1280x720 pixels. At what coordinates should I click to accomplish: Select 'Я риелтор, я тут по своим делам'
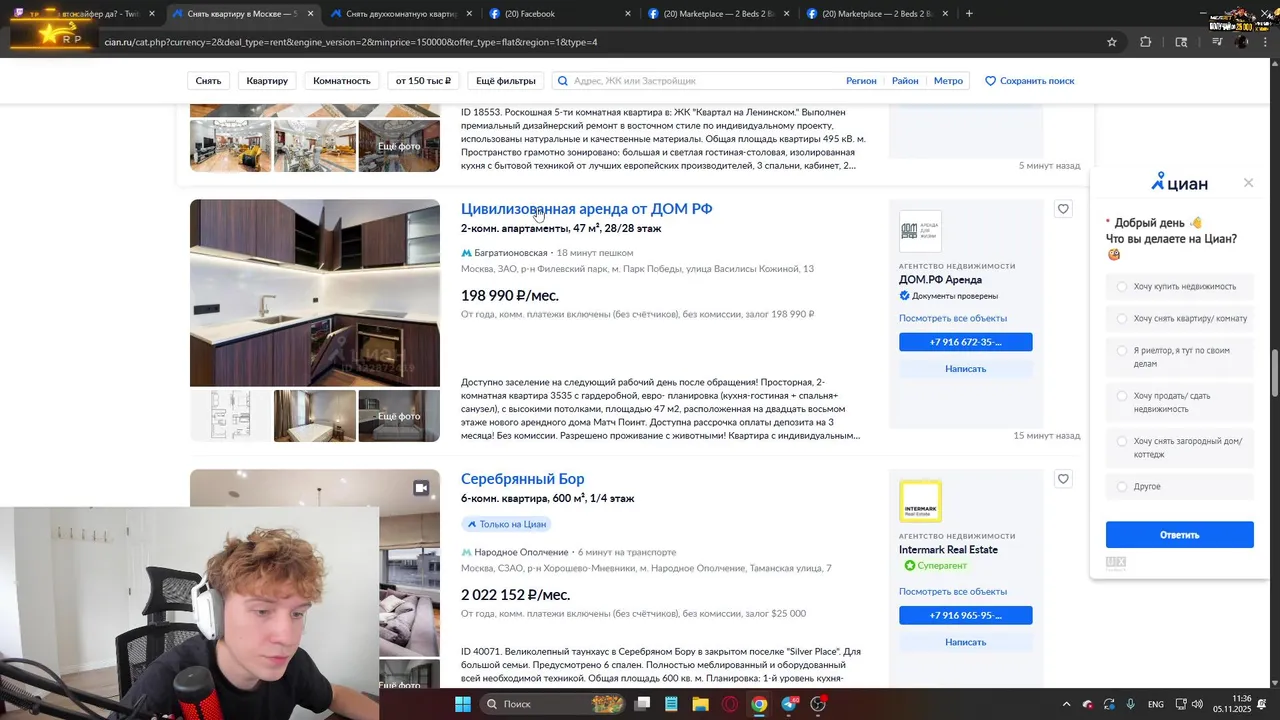click(1180, 357)
